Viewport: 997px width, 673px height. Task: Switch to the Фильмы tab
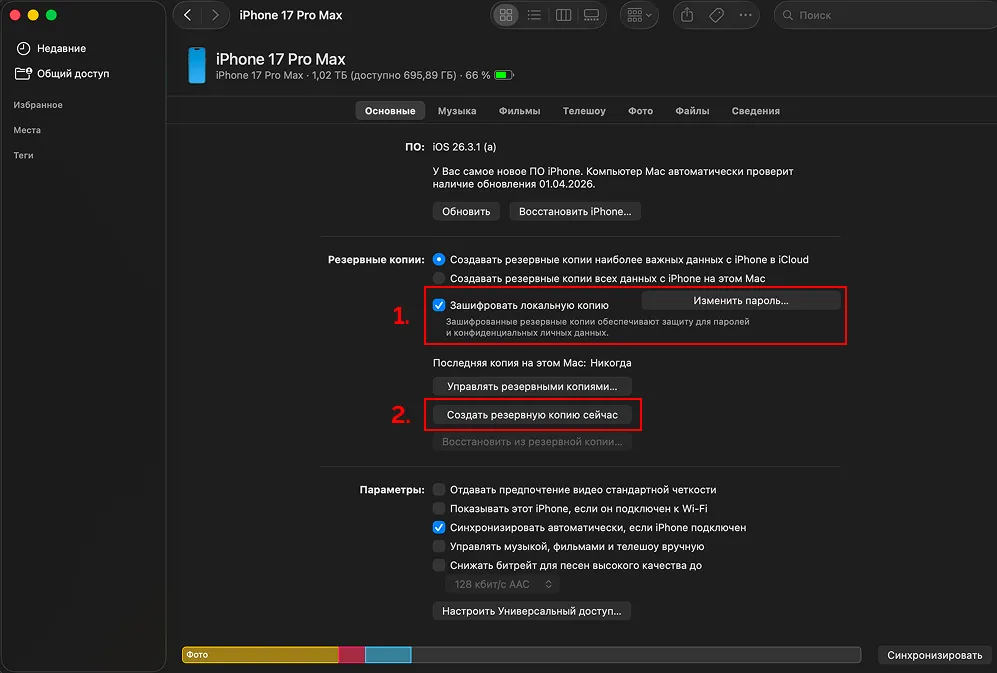click(519, 111)
